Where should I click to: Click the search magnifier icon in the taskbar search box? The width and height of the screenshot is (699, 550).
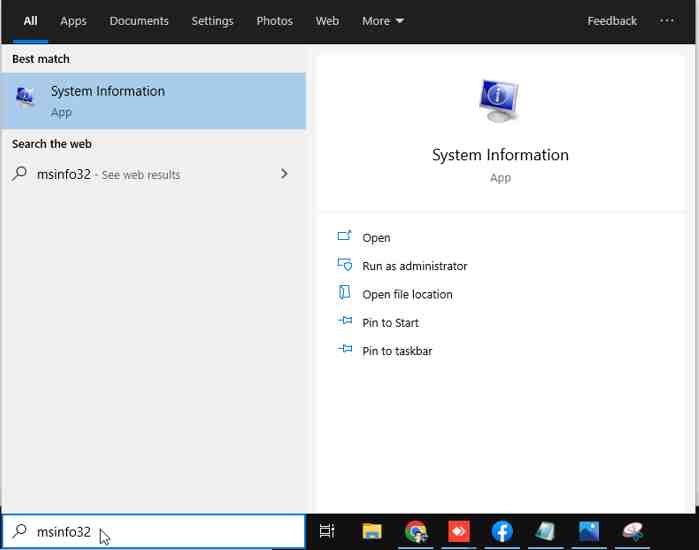(20, 531)
